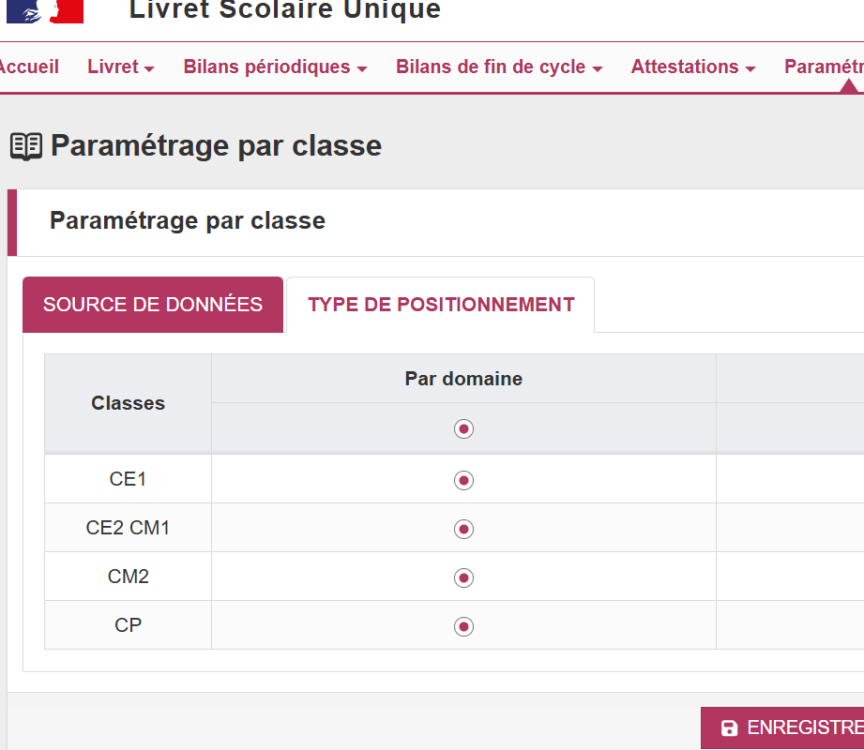Open the Livret dropdown menu
The height and width of the screenshot is (750, 864).
[120, 67]
